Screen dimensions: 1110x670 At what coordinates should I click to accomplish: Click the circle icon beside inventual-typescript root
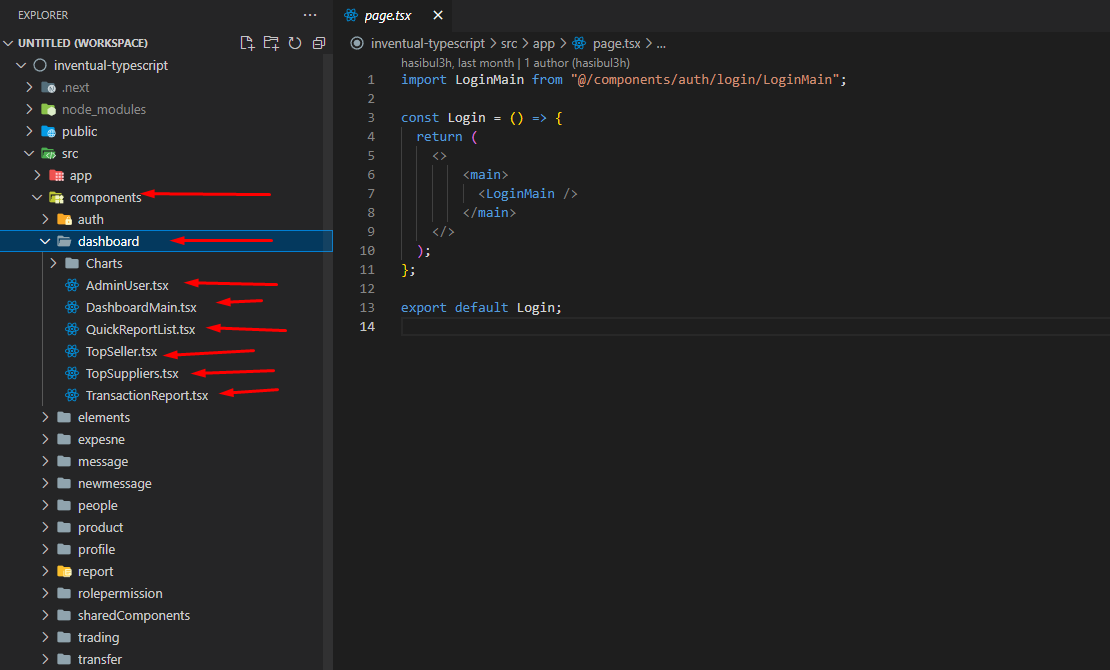click(40, 65)
